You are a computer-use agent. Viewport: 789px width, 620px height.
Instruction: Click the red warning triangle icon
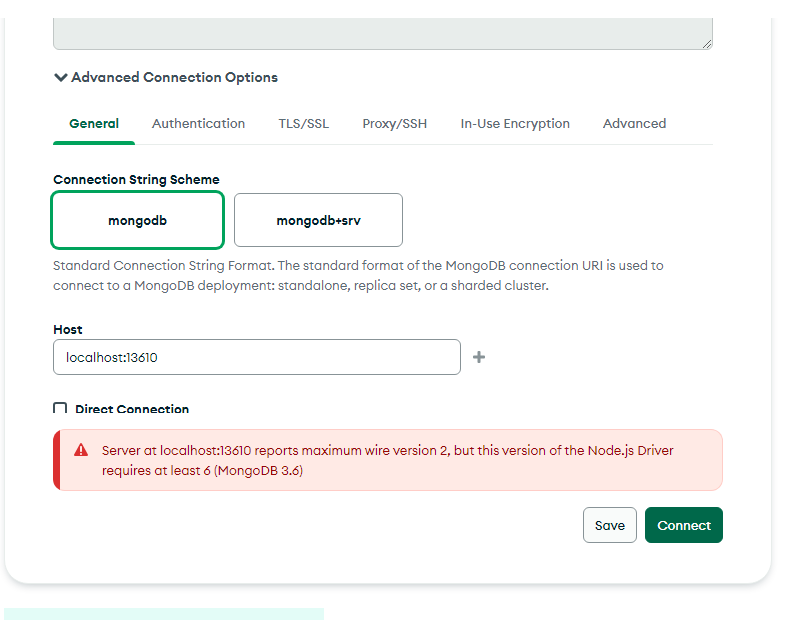pos(81,451)
